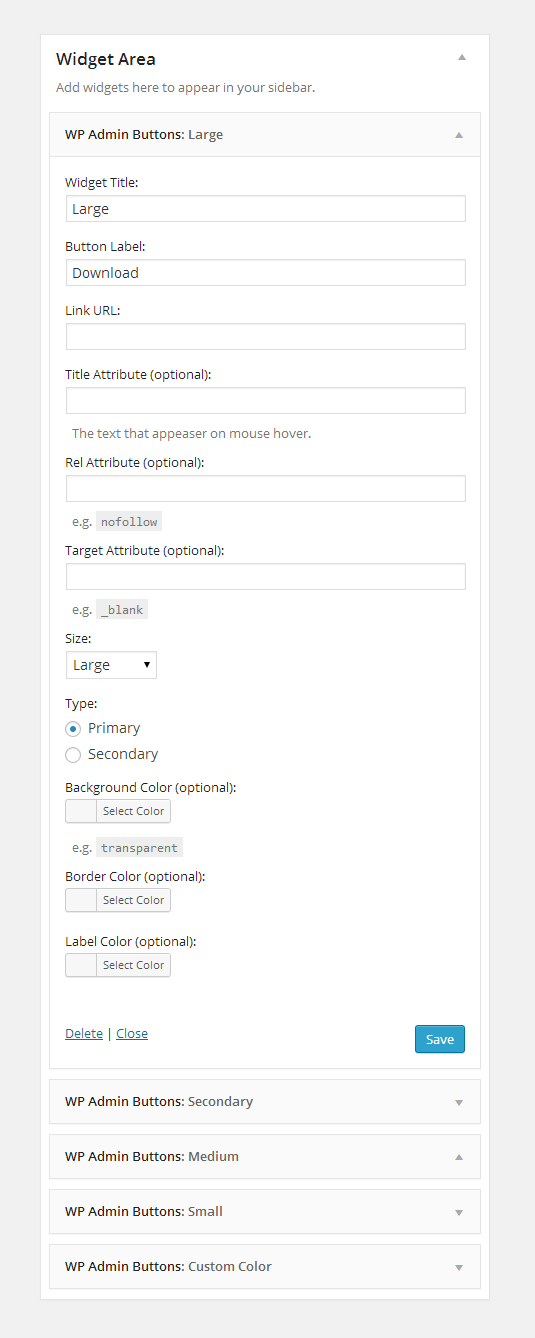Click Select Color for Label Color
Image resolution: width=535 pixels, height=1338 pixels.
pos(134,965)
